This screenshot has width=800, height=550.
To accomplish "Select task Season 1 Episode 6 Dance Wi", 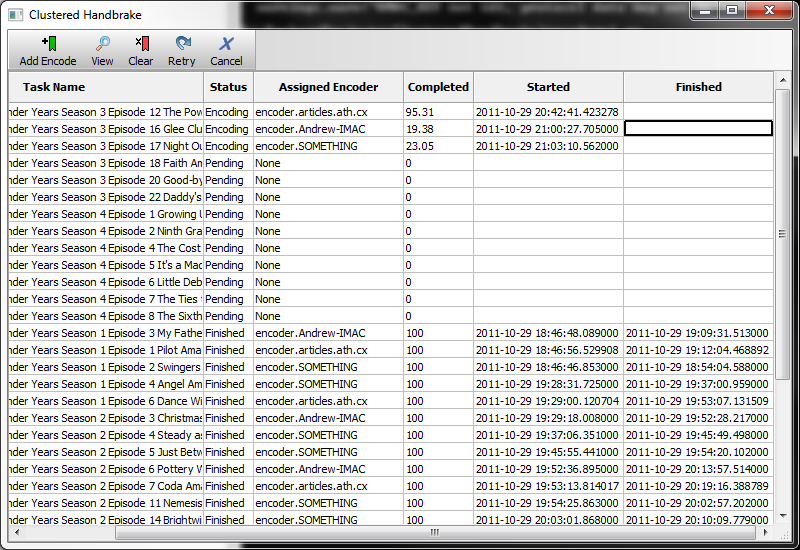I will (x=106, y=401).
